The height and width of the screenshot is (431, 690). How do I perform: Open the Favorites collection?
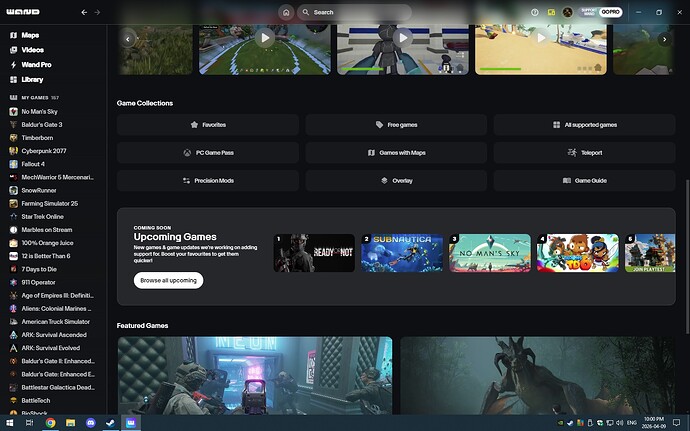208,125
